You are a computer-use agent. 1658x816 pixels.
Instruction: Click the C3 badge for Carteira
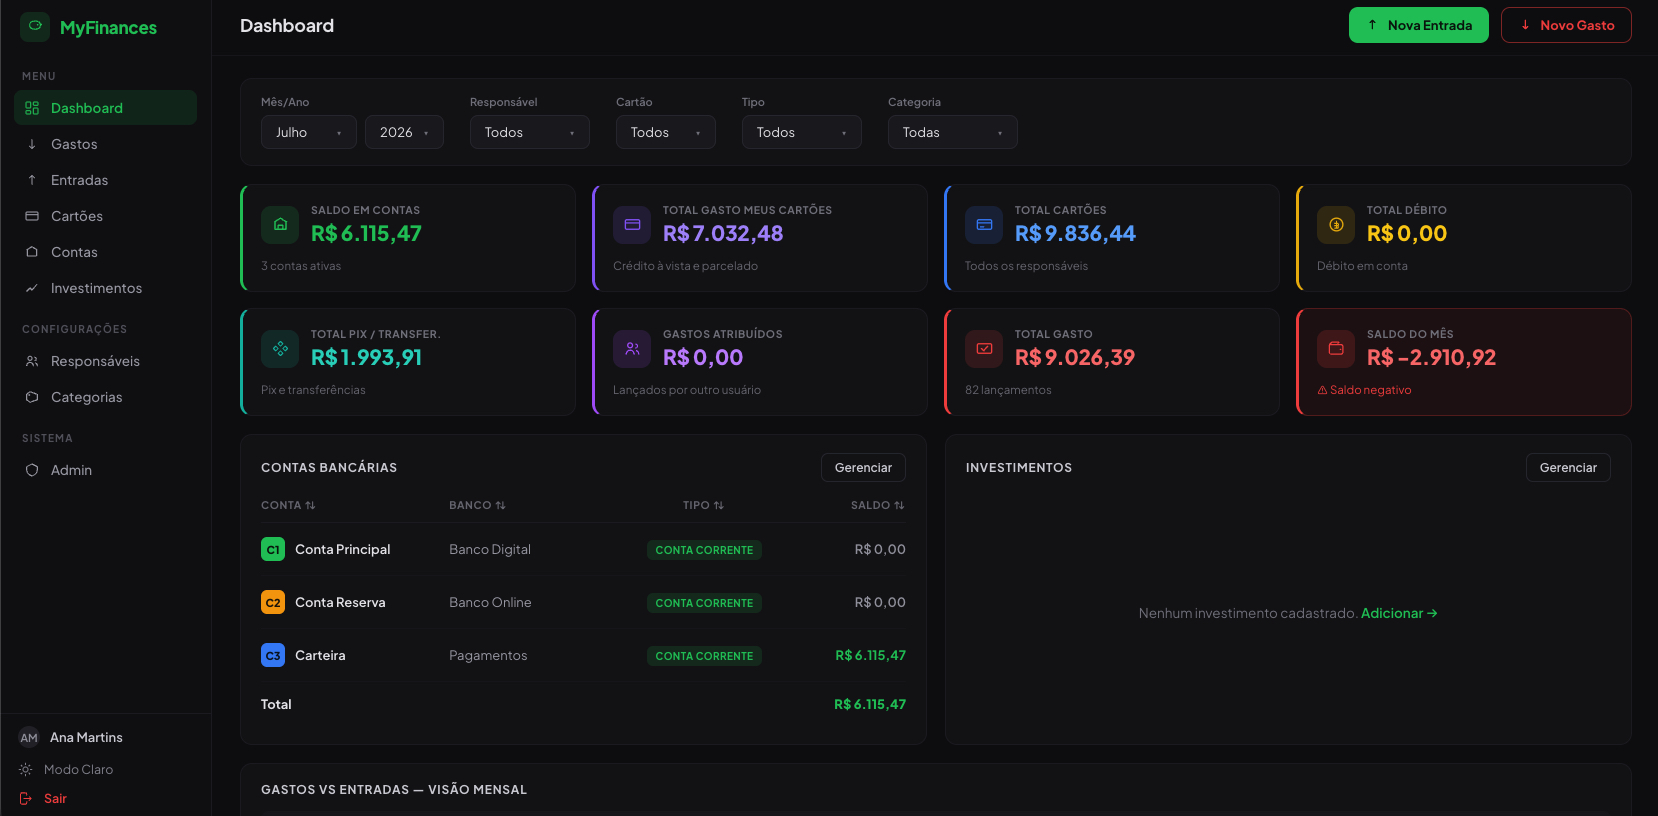[273, 655]
